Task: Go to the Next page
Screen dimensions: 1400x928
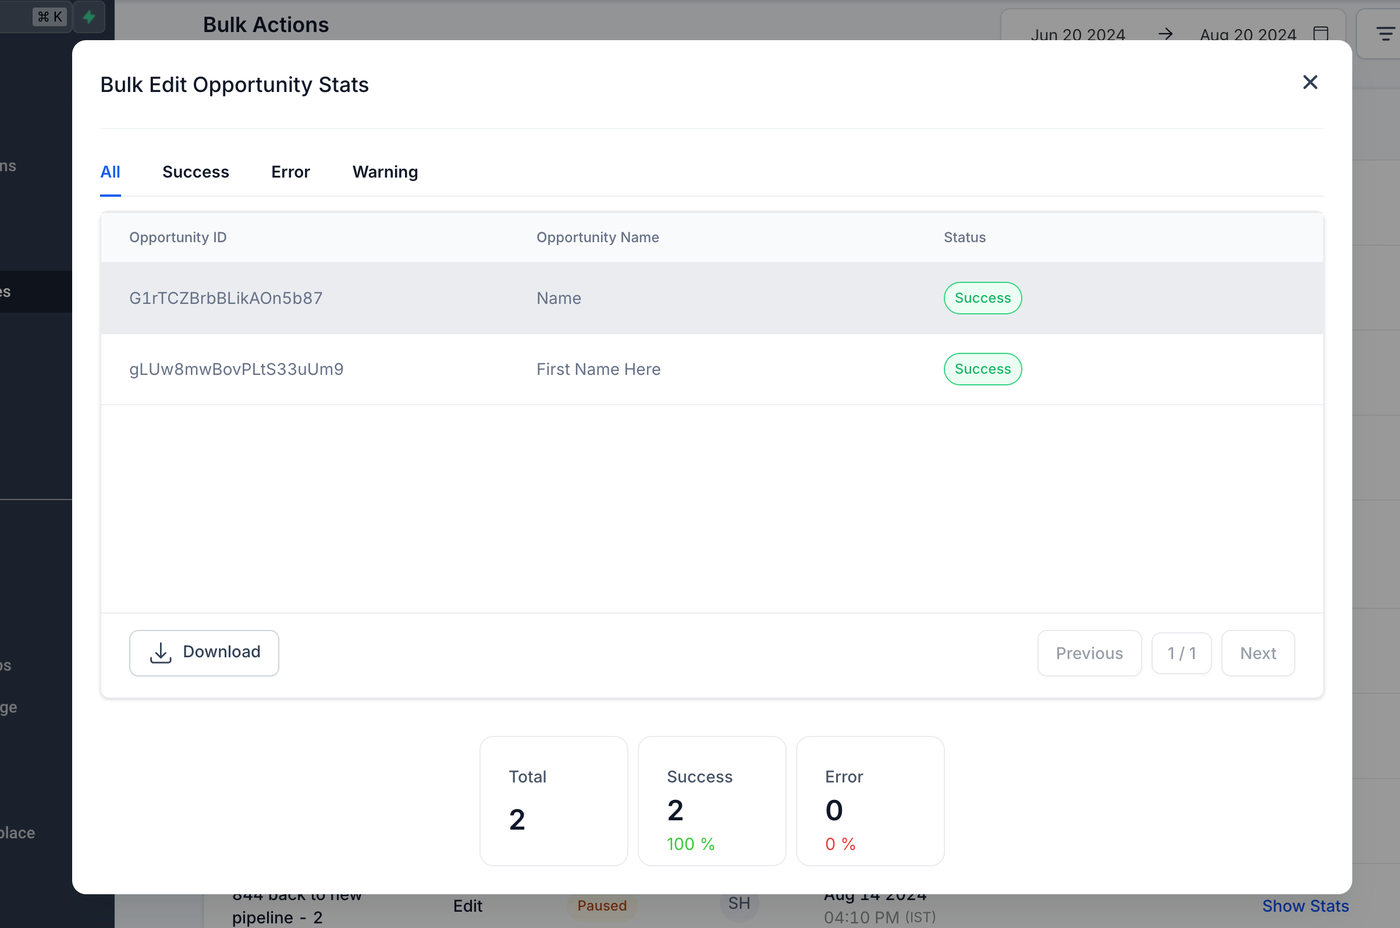Action: pyautogui.click(x=1257, y=653)
